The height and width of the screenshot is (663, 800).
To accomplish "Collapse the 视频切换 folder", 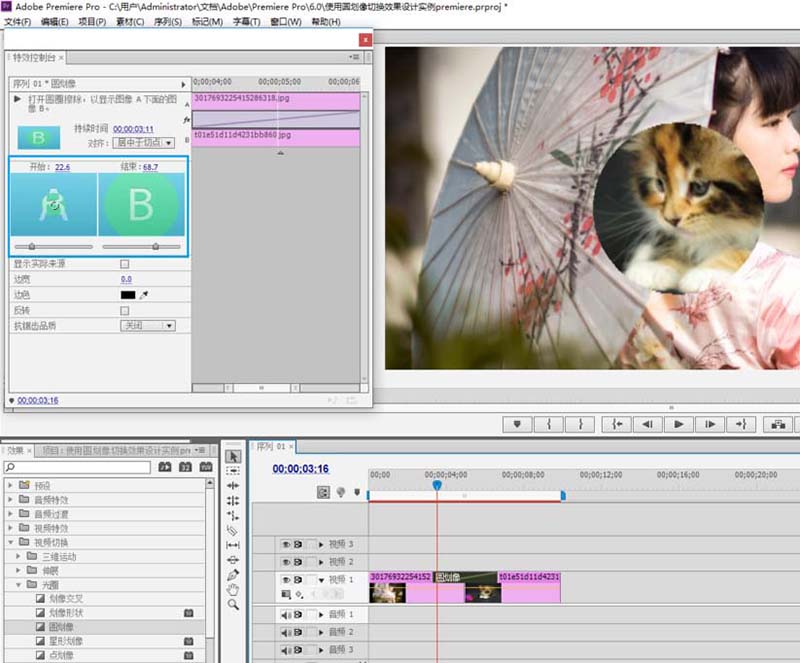I will click(10, 542).
